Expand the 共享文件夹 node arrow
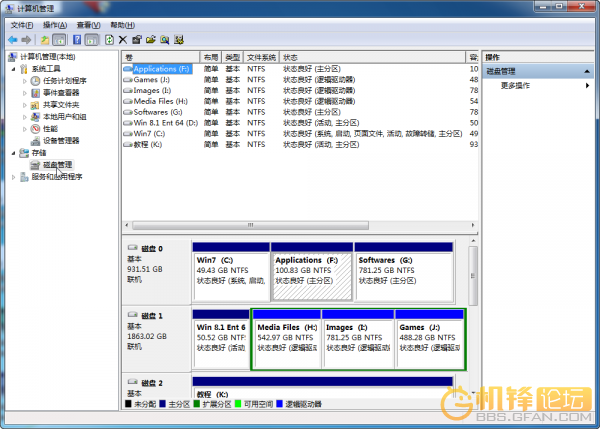600x429 pixels. pos(24,105)
